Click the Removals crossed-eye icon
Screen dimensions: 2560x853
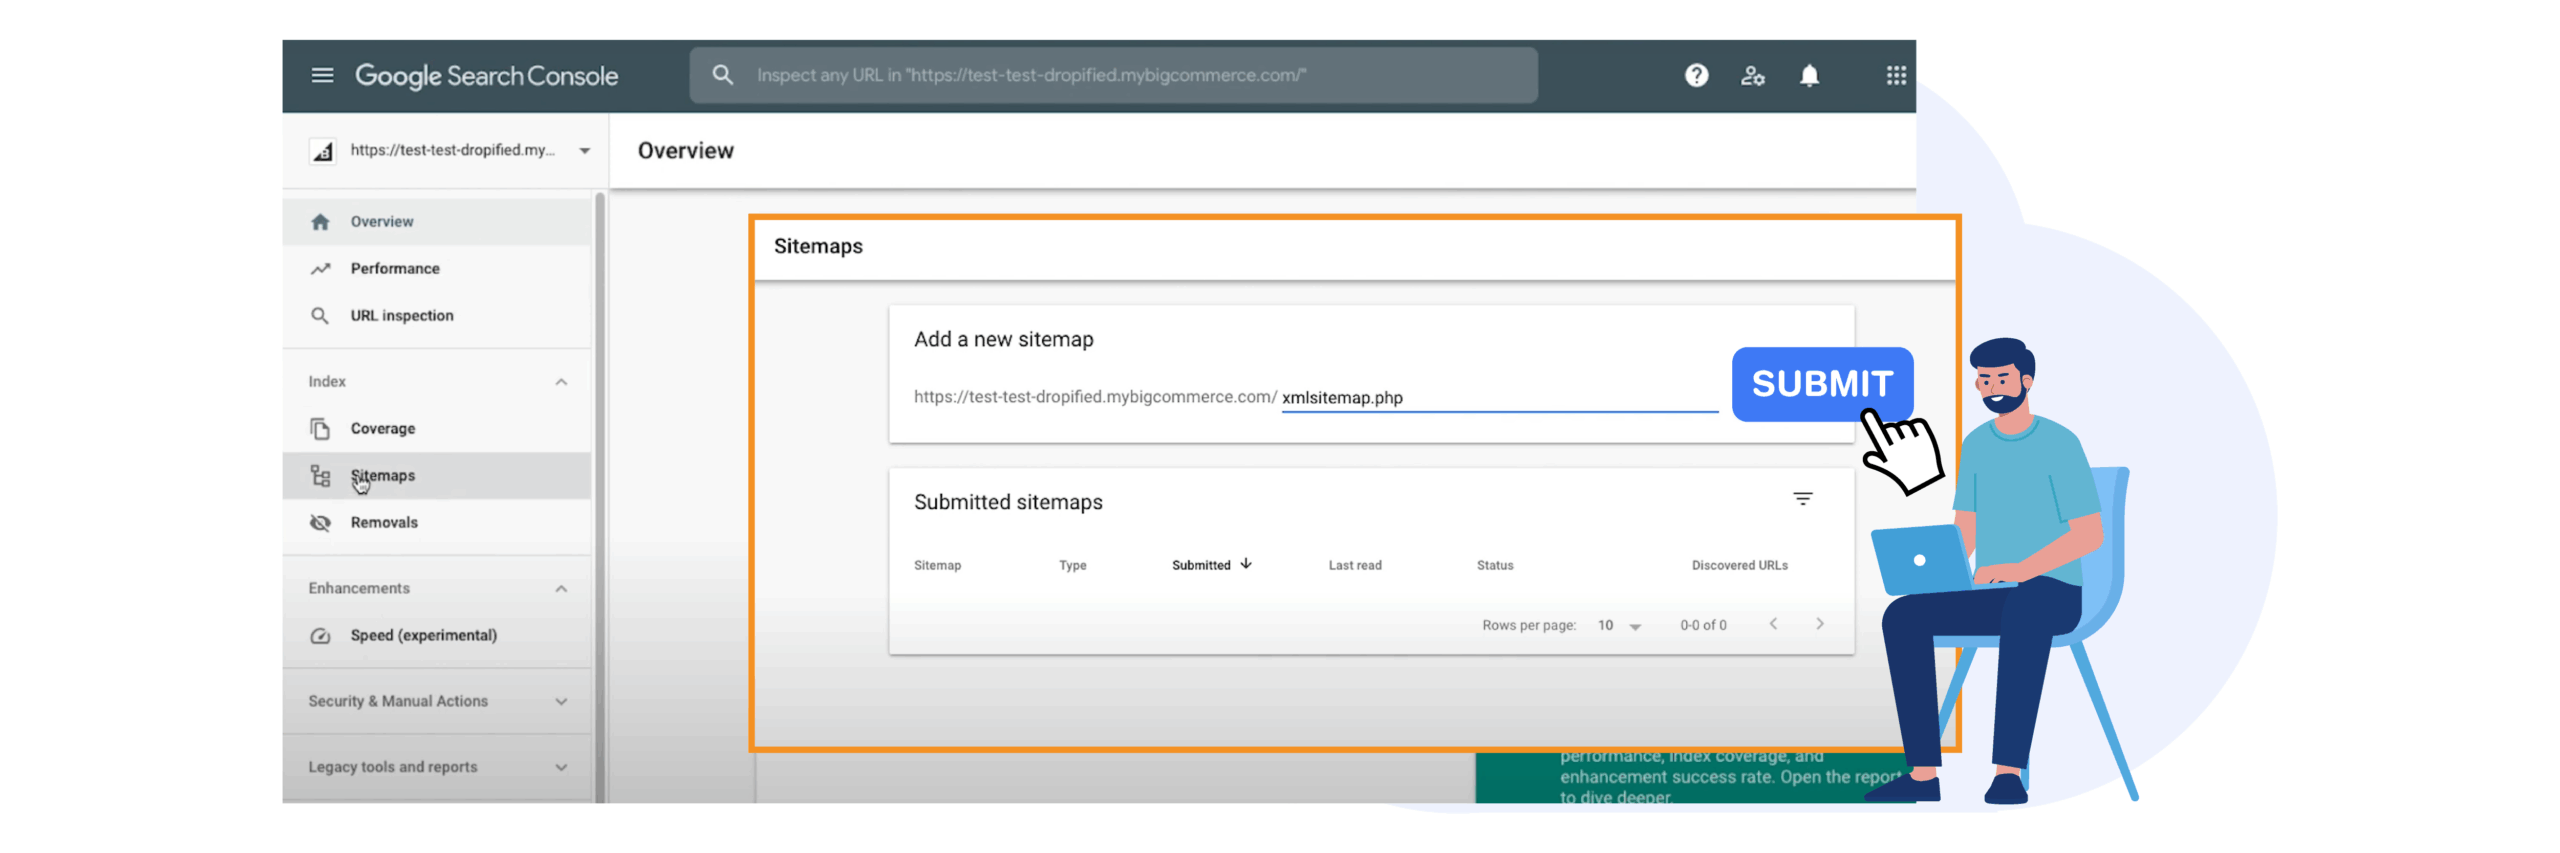point(320,523)
